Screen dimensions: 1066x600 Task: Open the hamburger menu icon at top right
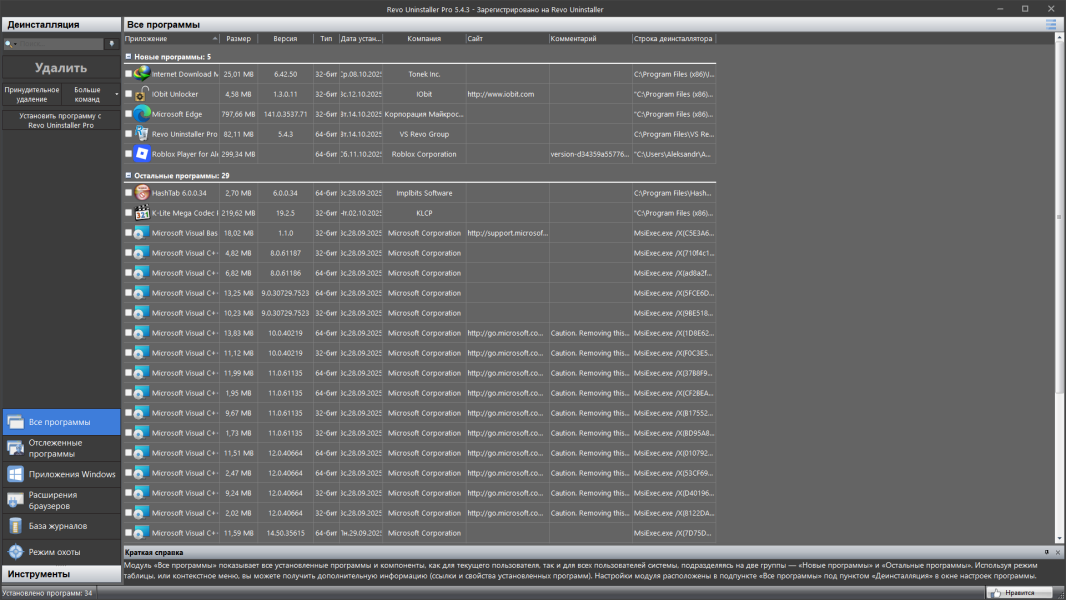1050,25
